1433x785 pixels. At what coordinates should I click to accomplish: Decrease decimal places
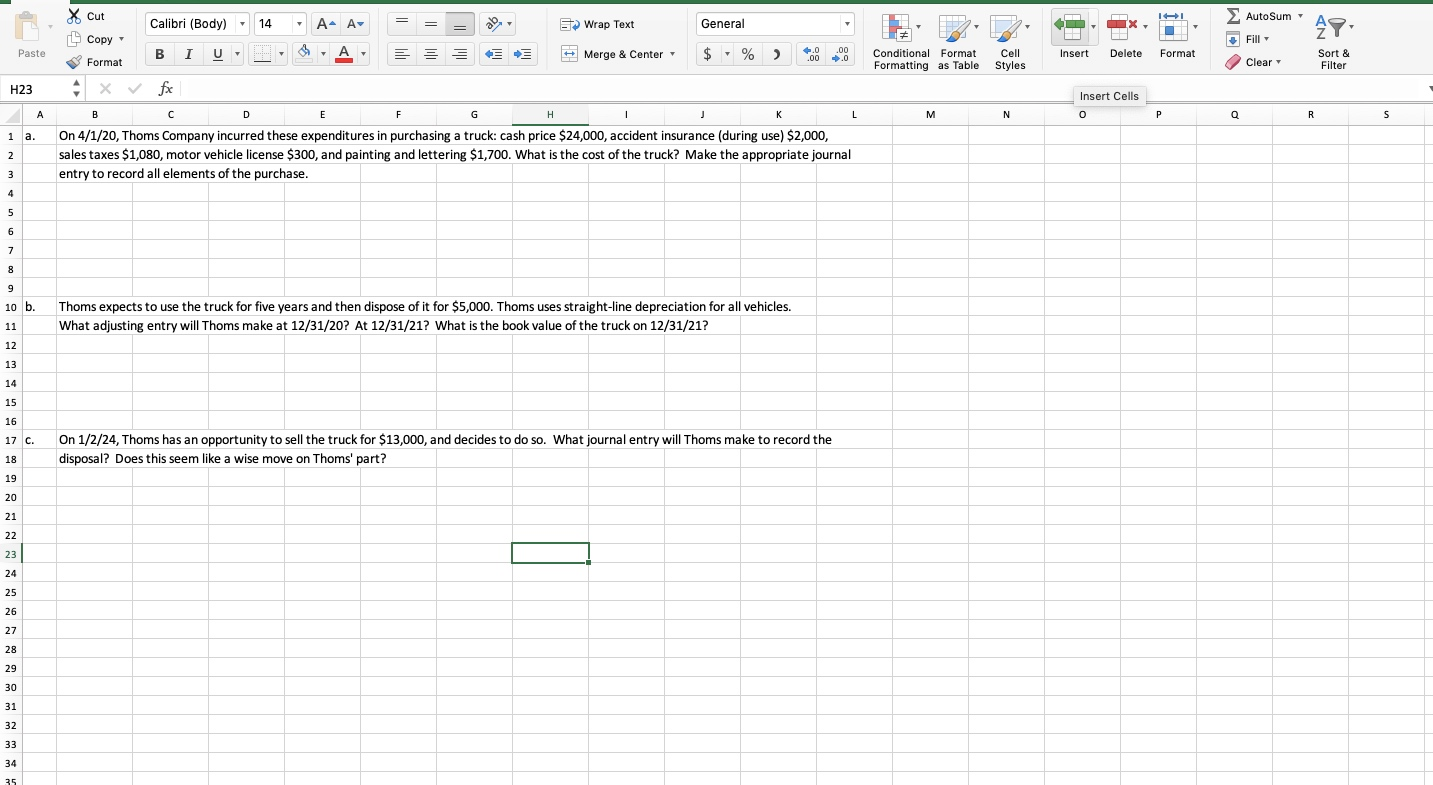point(841,54)
